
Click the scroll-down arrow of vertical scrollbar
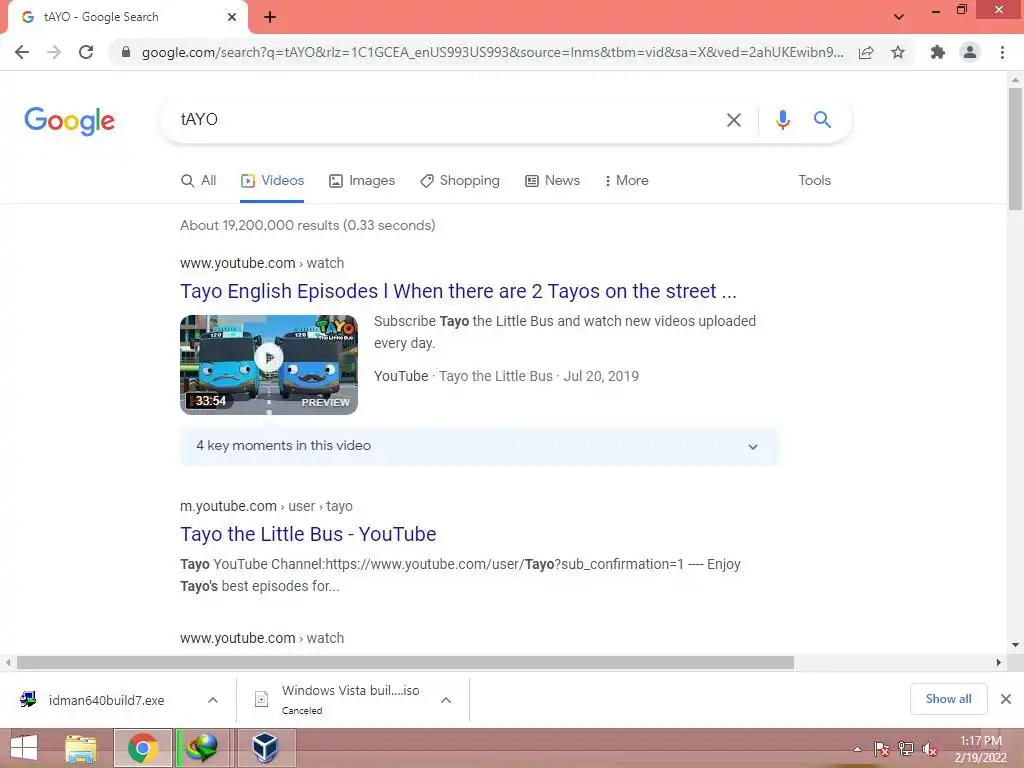pos(1015,645)
